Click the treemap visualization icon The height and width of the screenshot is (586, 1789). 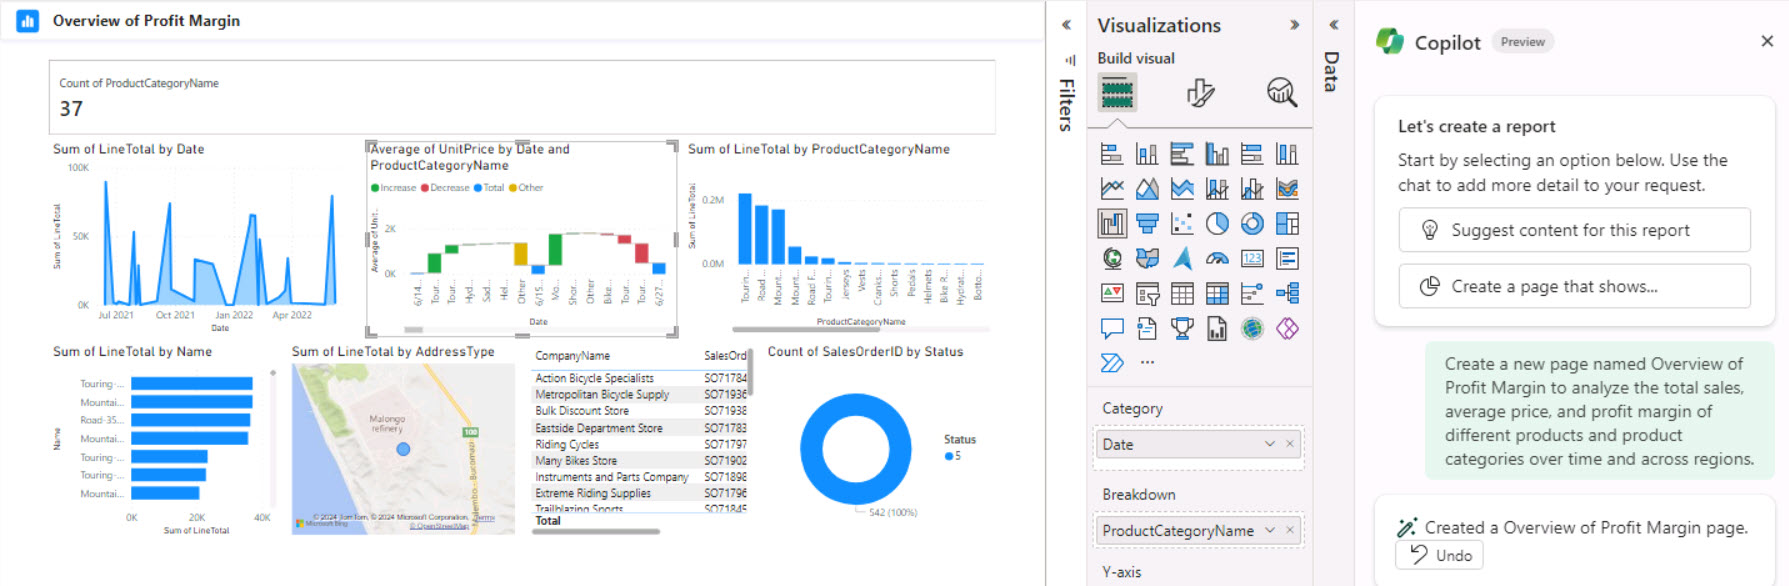coord(1287,224)
